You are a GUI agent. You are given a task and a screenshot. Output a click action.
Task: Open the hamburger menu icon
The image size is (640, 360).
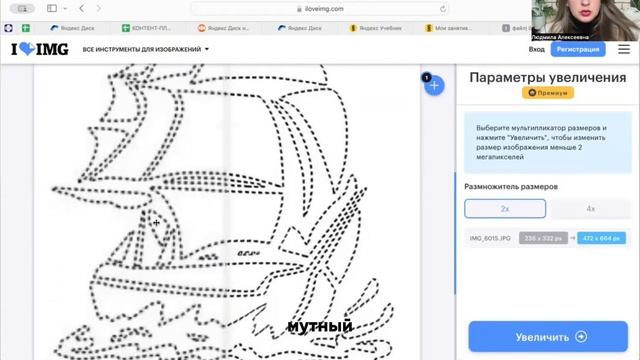(x=624, y=49)
